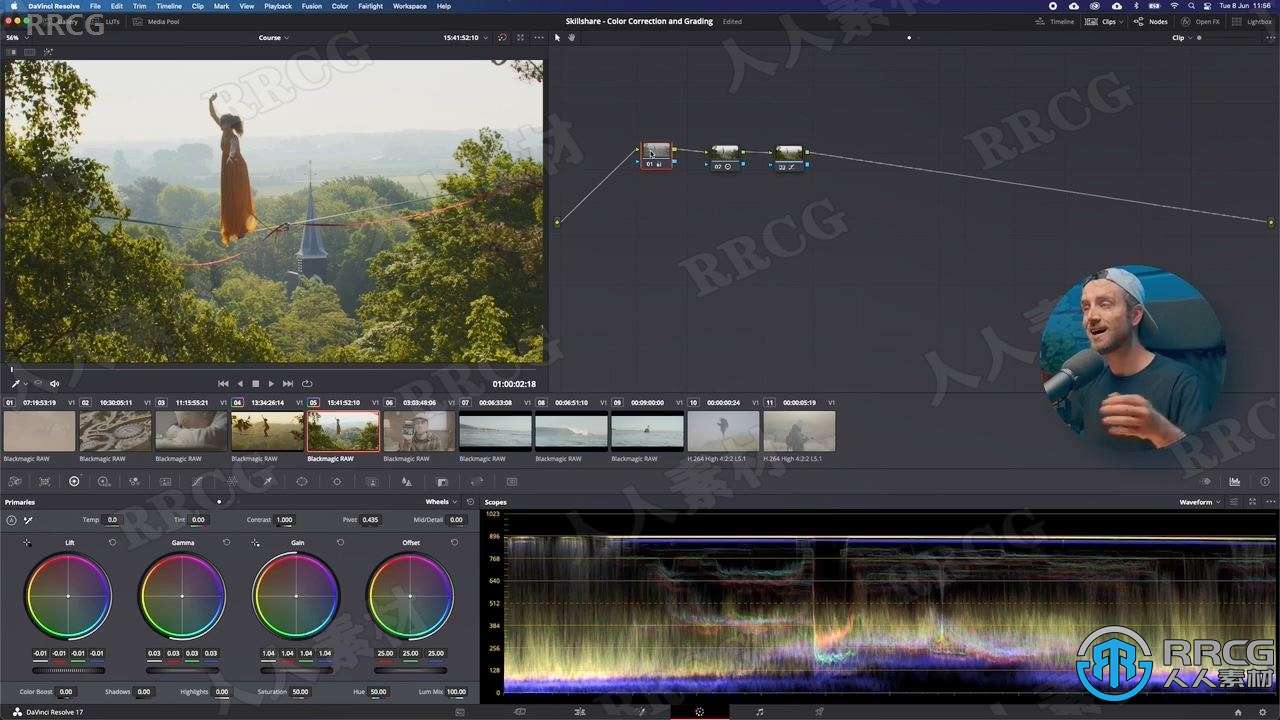
Task: Open the Clip node graph dropdown
Action: [1182, 38]
